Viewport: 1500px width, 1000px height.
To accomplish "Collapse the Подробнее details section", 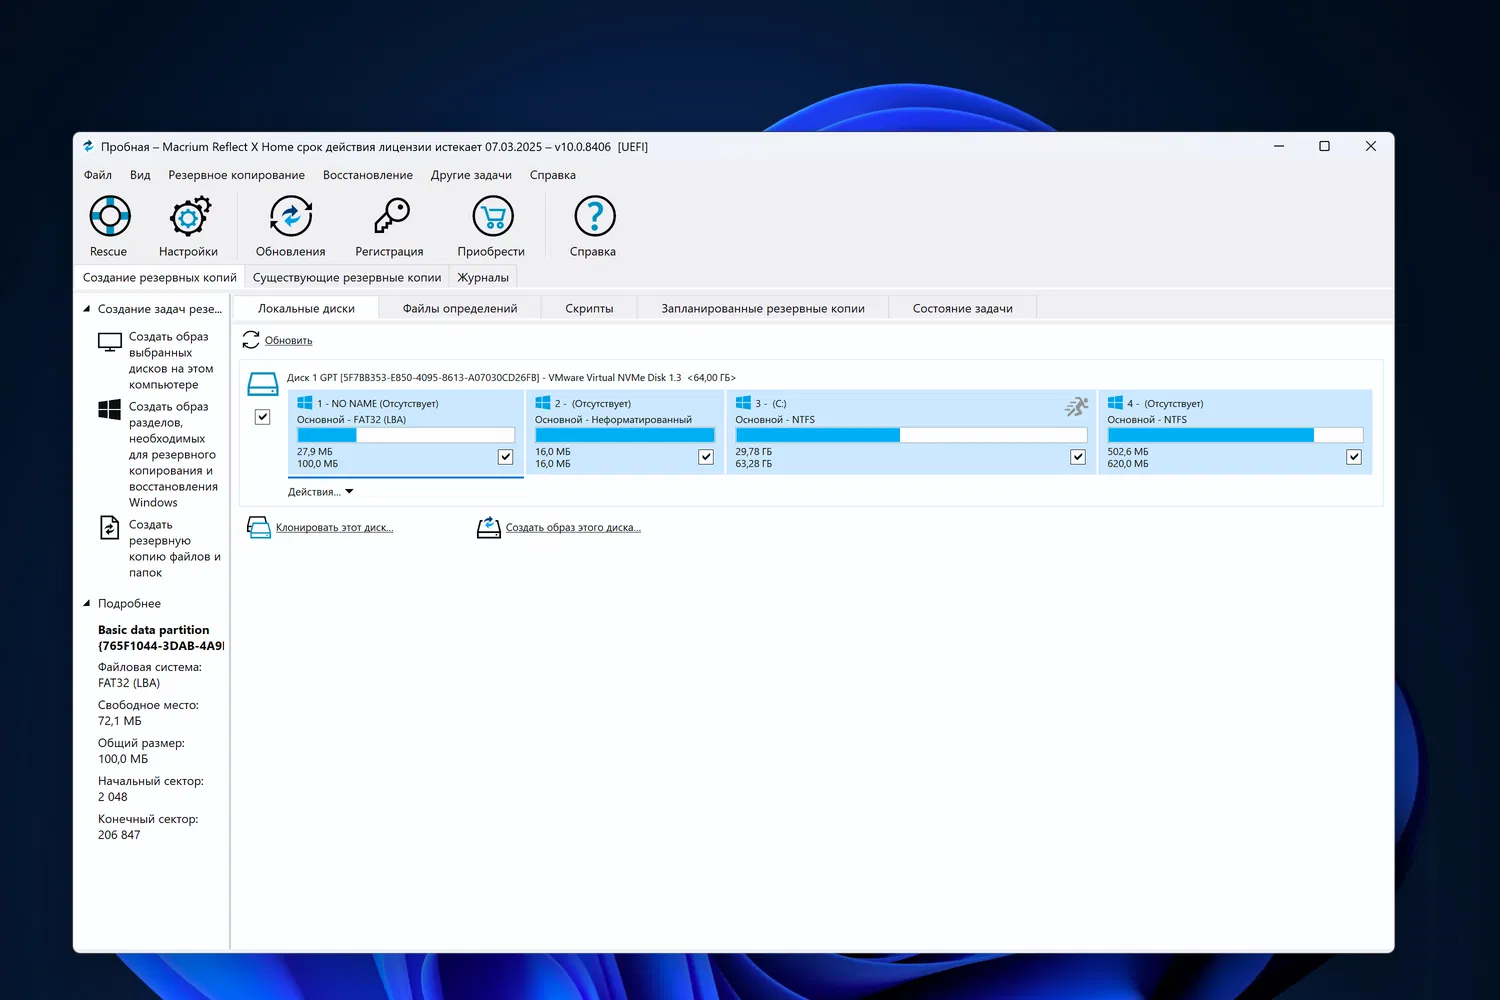I will [87, 603].
